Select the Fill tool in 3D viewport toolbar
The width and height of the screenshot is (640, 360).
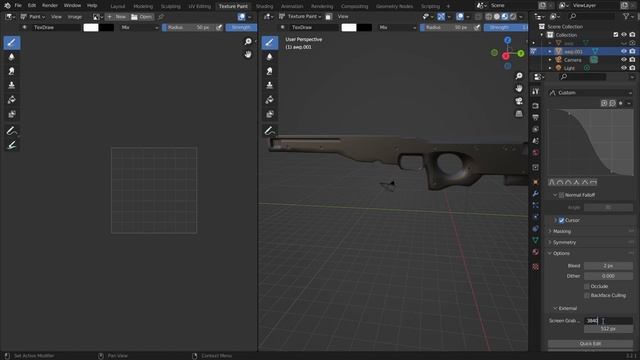tap(270, 100)
